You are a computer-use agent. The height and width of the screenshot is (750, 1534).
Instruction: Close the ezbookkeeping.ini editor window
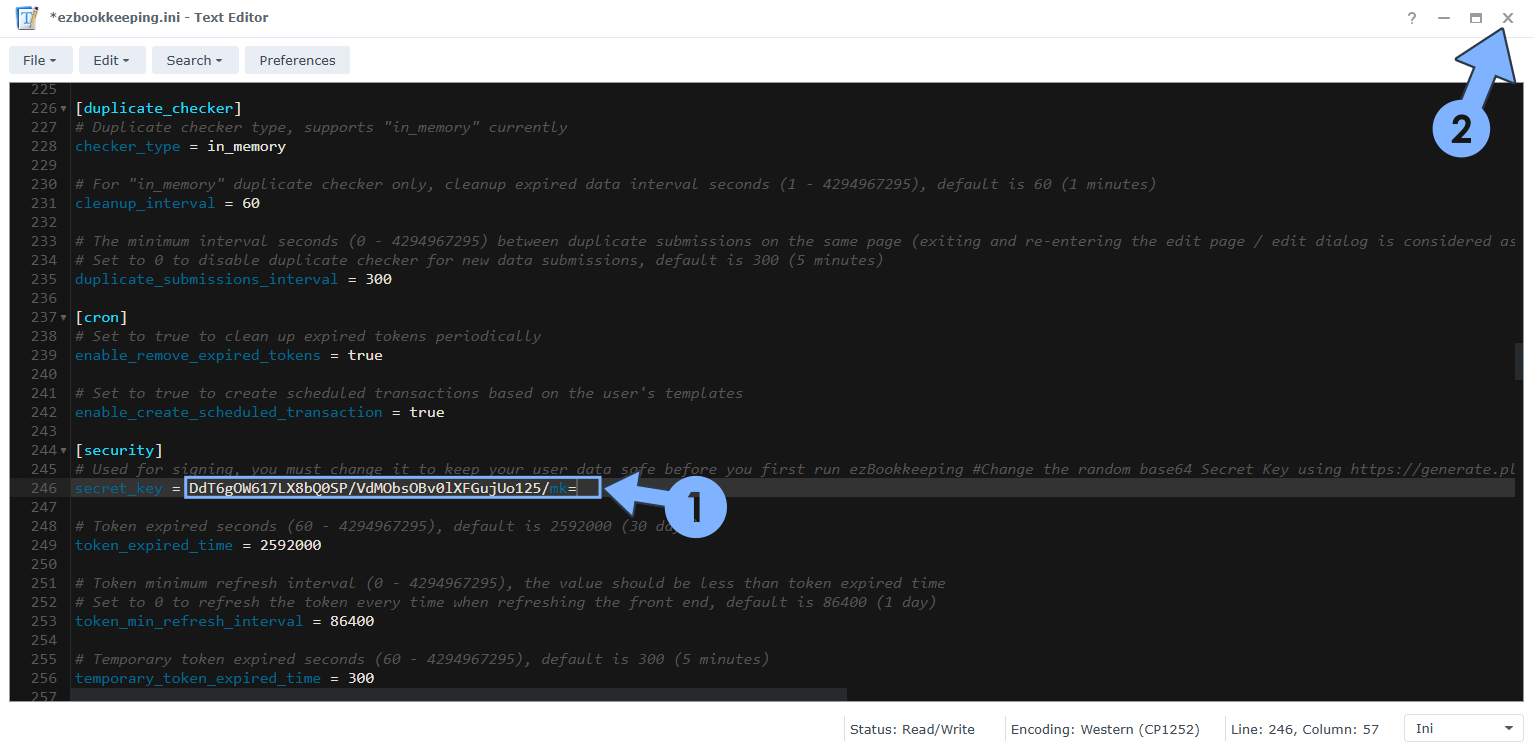pos(1507,18)
